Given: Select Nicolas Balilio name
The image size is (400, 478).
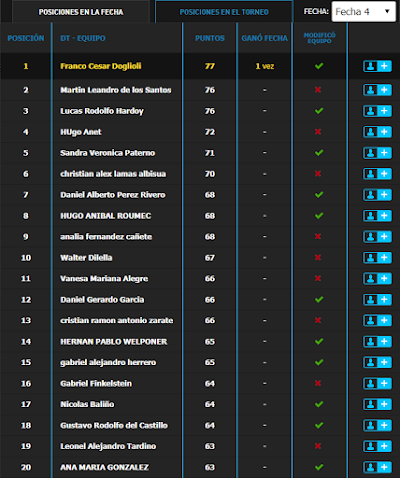Looking at the screenshot, I should (x=87, y=404).
